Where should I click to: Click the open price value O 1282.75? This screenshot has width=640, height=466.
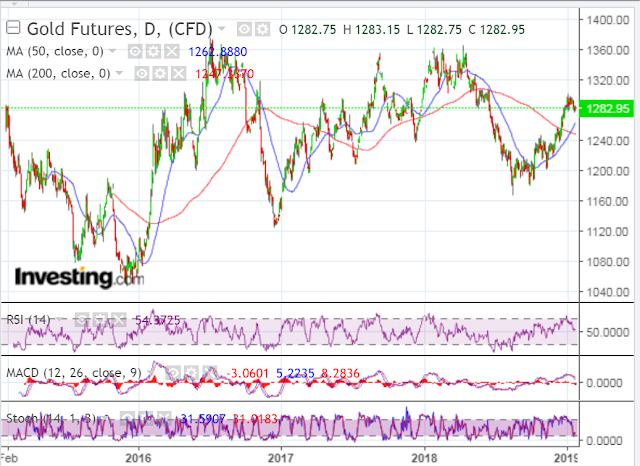pyautogui.click(x=308, y=30)
